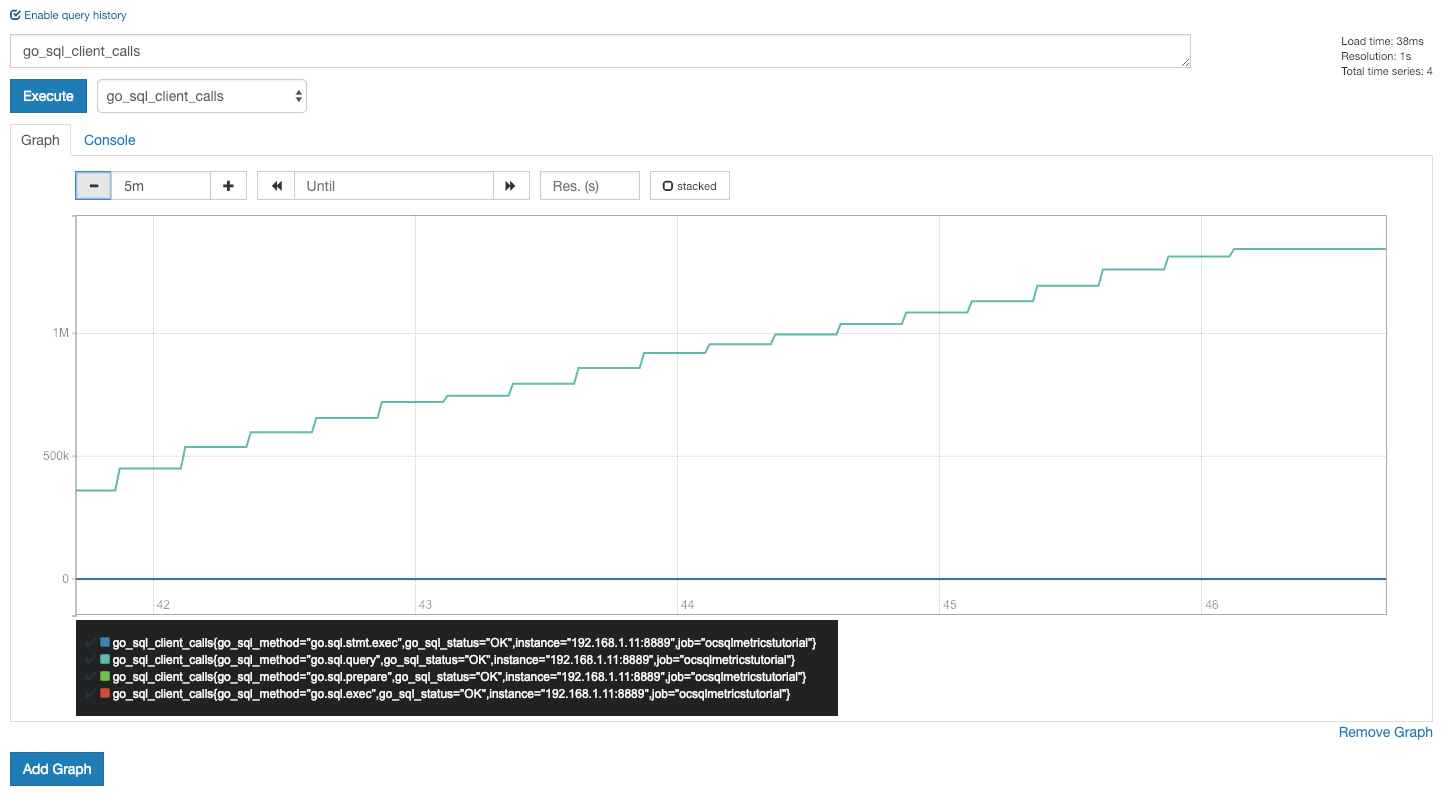The height and width of the screenshot is (798, 1445).
Task: Click the Remove Graph link
Action: pos(1385,732)
